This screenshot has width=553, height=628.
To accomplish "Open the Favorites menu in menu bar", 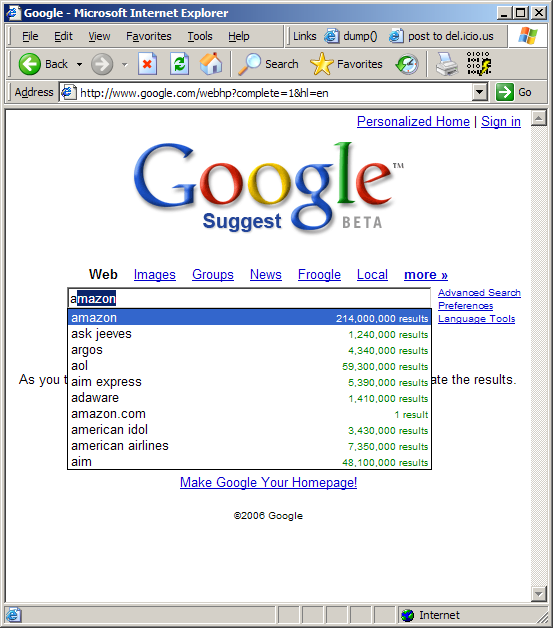I will pyautogui.click(x=149, y=36).
